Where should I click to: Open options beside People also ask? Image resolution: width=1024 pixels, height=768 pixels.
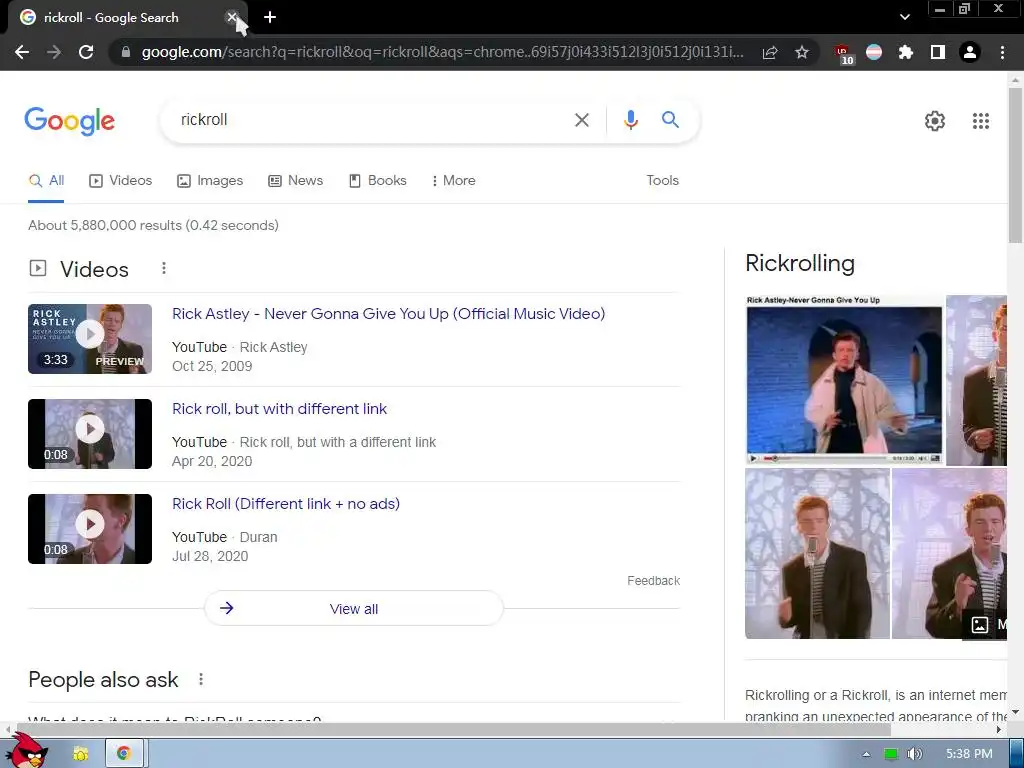(201, 679)
